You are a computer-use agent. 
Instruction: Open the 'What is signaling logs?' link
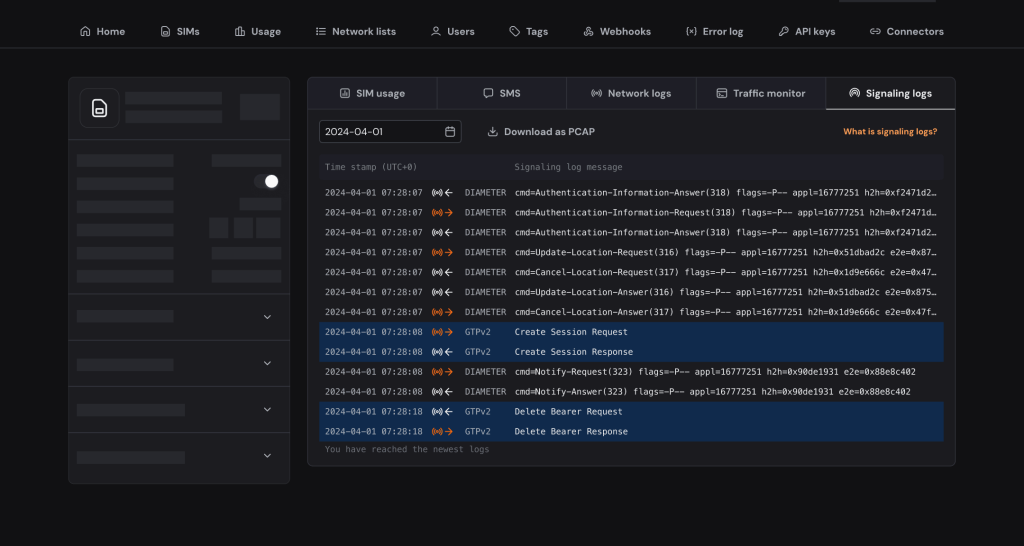pyautogui.click(x=889, y=132)
